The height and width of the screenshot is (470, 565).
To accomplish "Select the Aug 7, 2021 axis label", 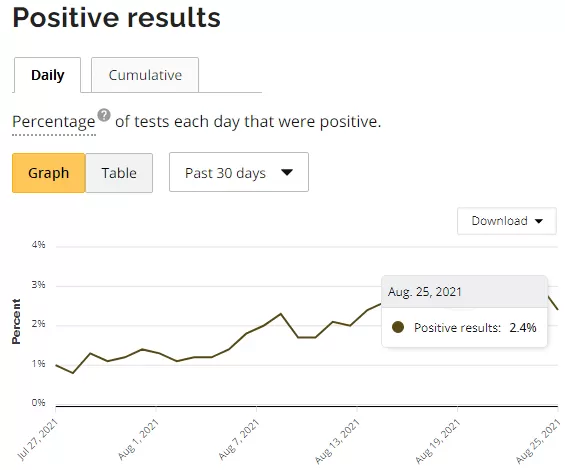I will (239, 439).
